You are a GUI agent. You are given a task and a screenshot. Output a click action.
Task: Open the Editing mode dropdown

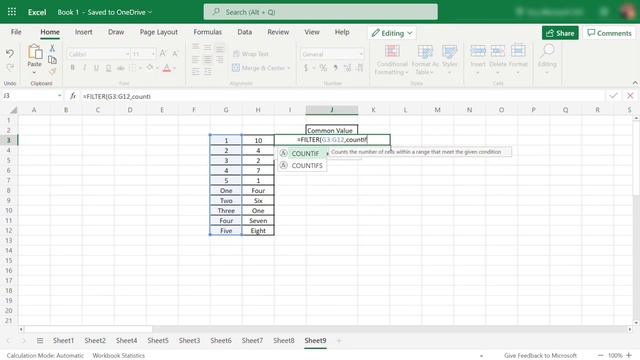click(392, 33)
